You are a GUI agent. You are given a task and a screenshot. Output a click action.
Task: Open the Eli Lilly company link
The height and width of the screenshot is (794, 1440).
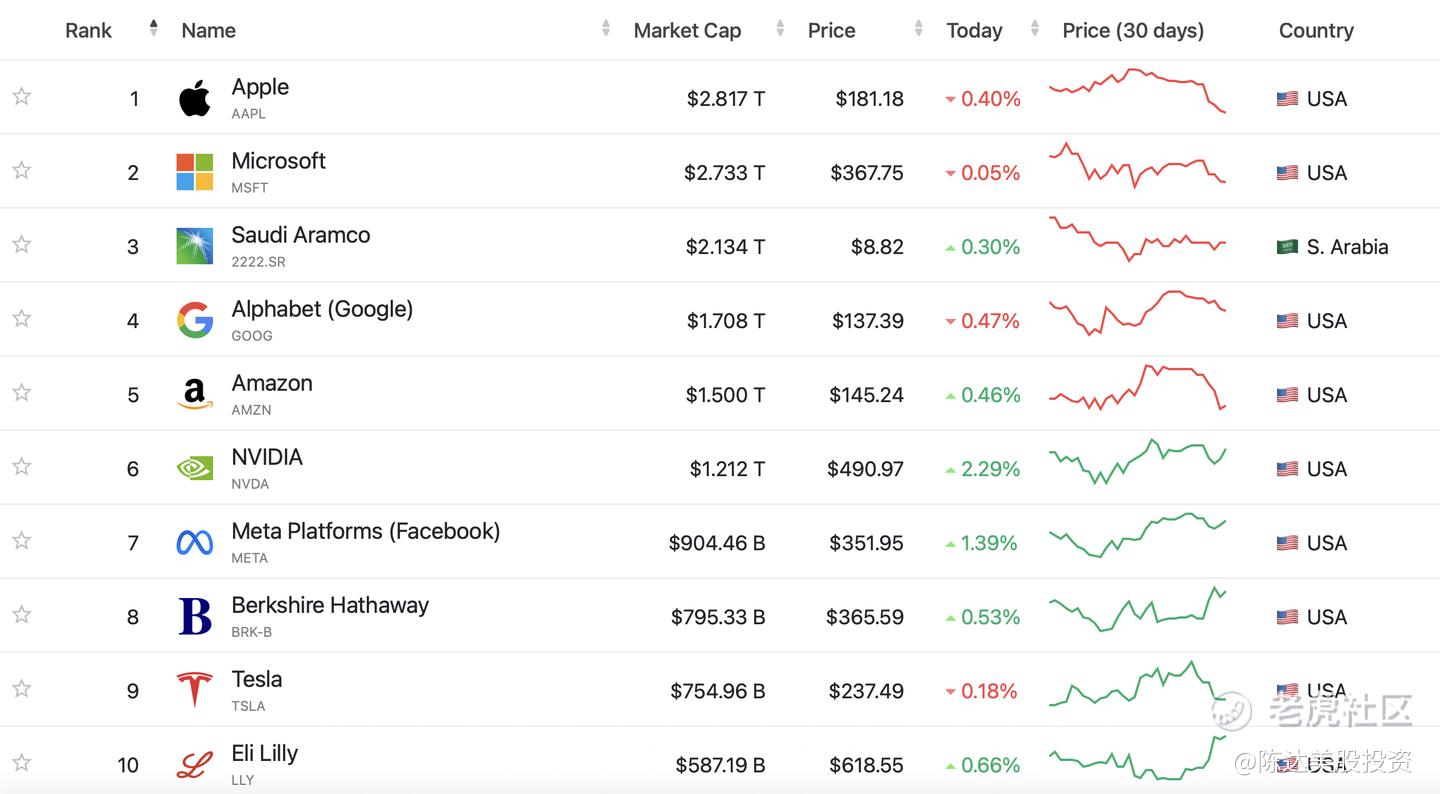[x=265, y=753]
